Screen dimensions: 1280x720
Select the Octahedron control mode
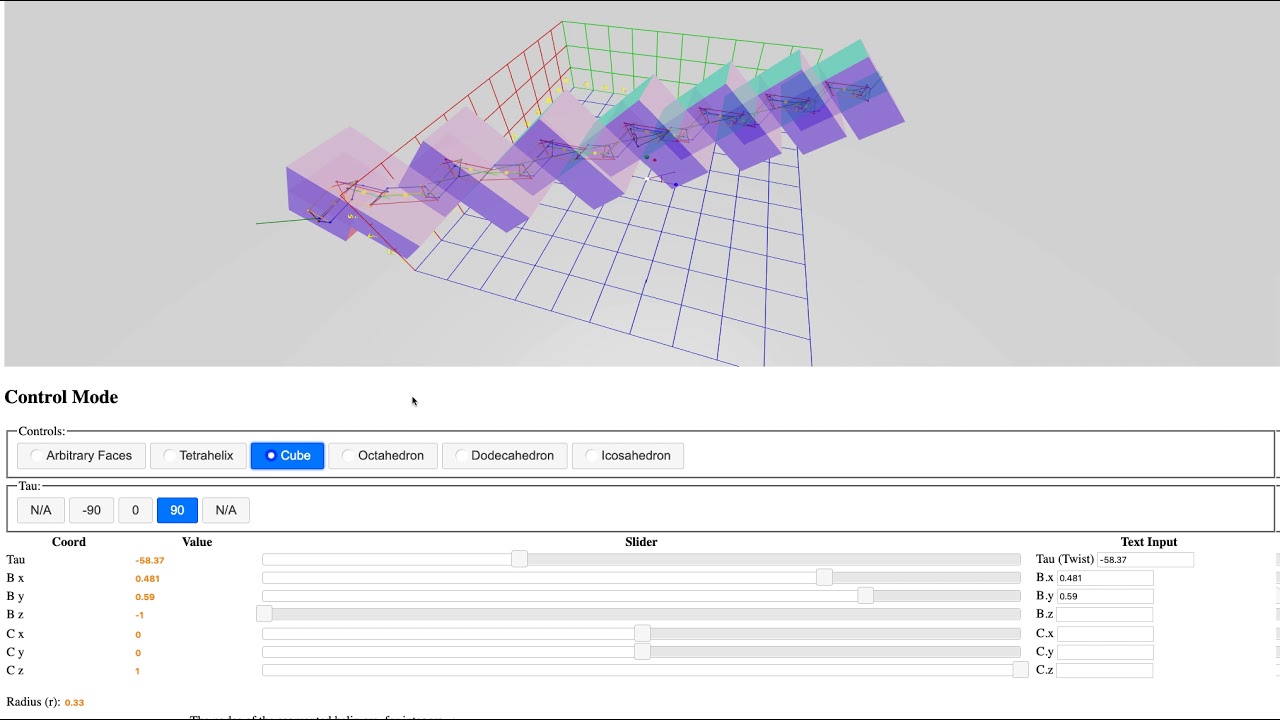[x=382, y=456]
